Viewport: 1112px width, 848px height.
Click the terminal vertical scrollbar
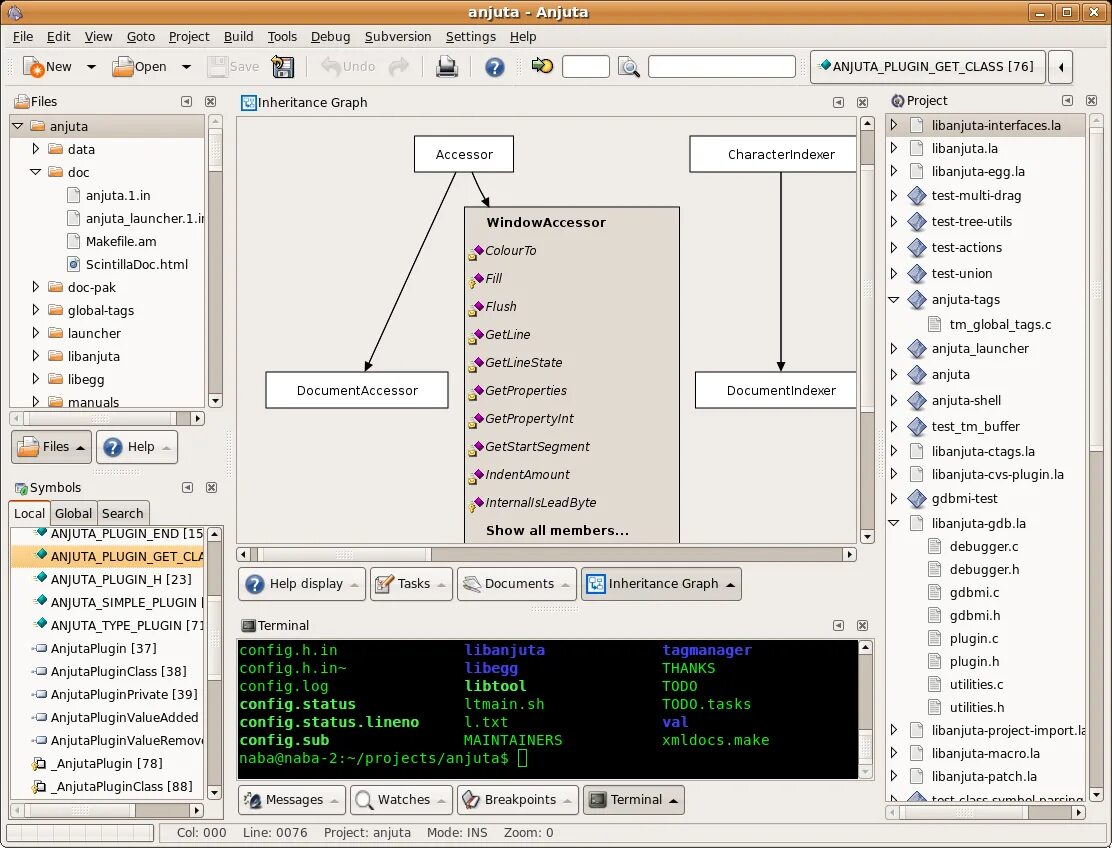[865, 709]
